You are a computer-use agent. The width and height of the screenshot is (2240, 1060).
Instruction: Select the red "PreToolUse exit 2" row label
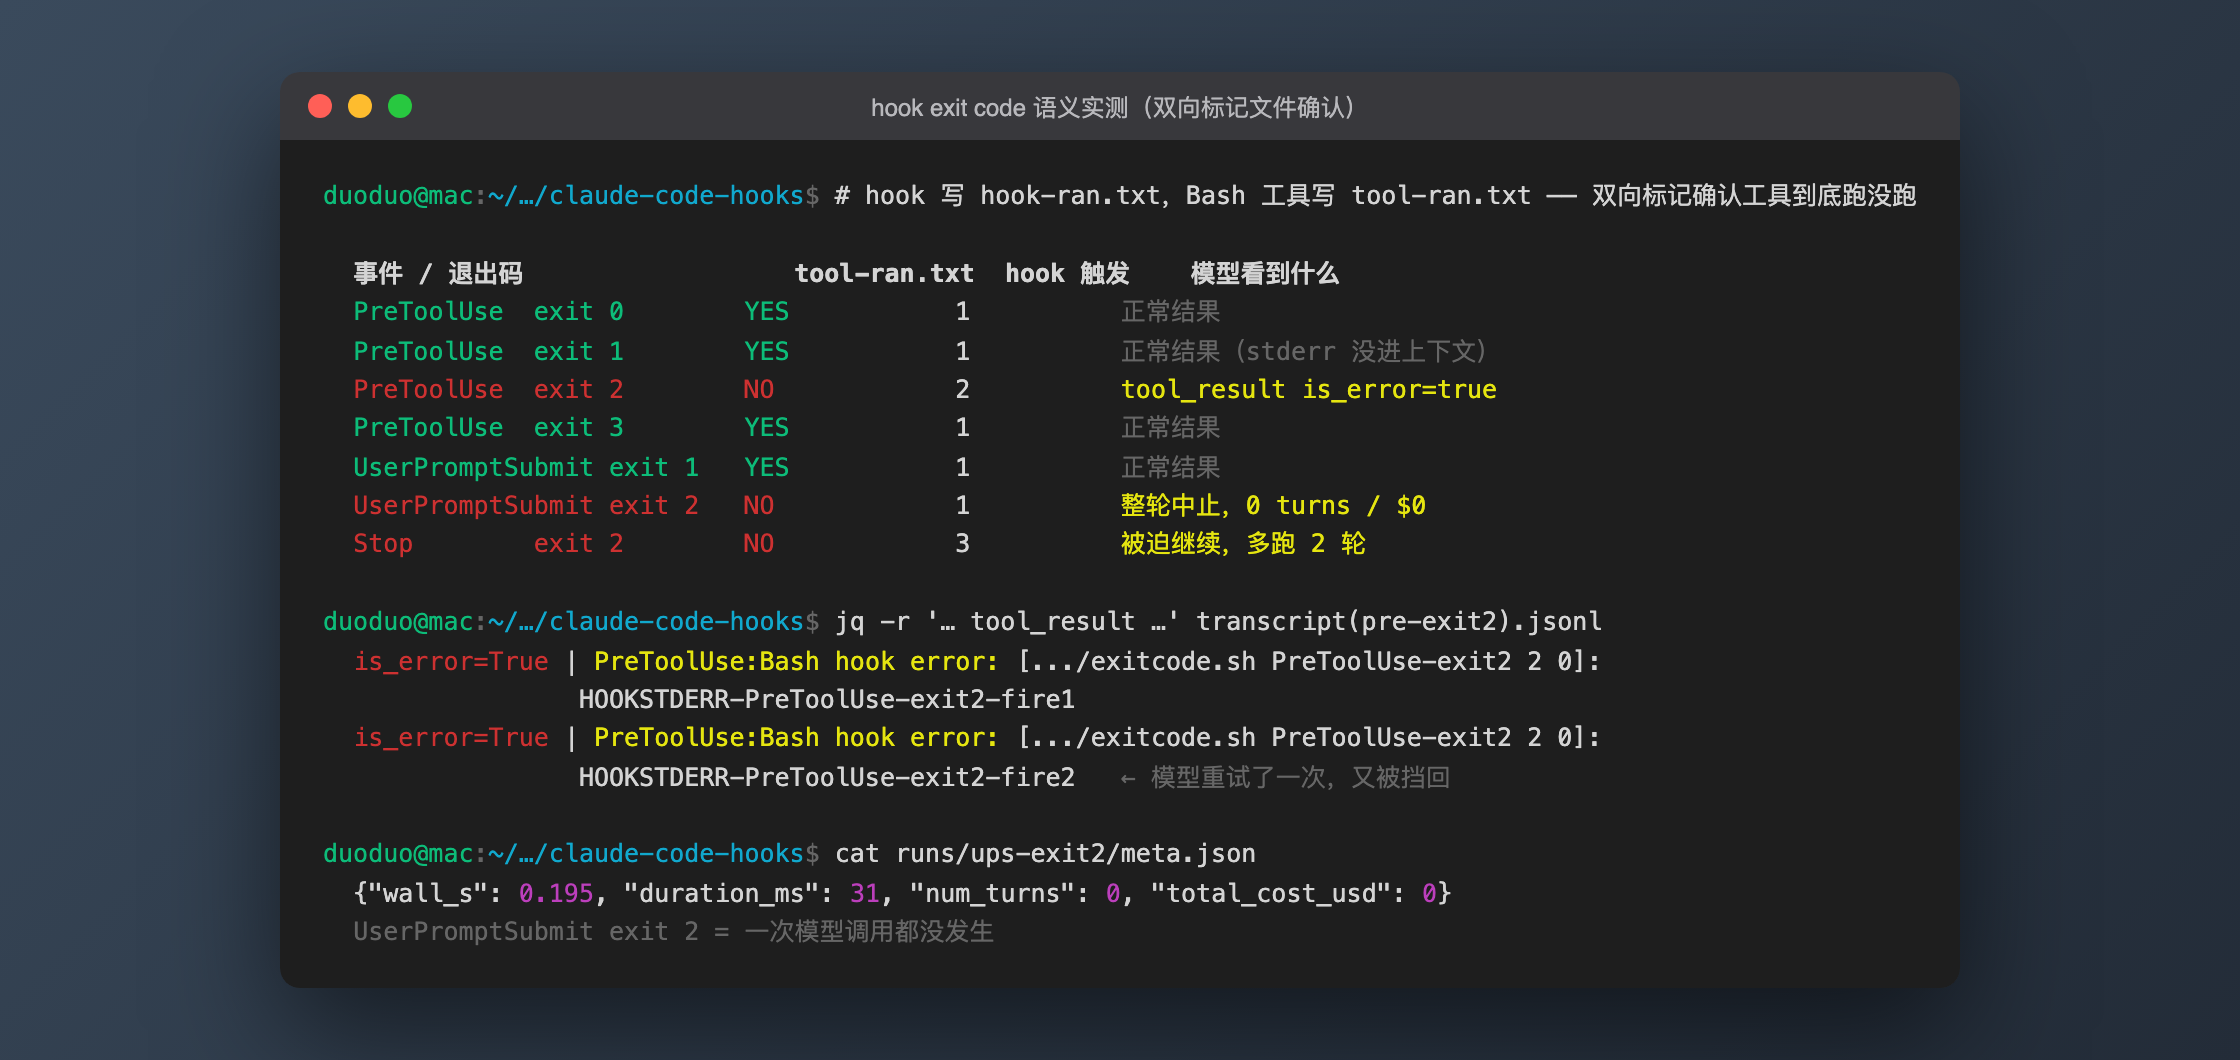488,389
